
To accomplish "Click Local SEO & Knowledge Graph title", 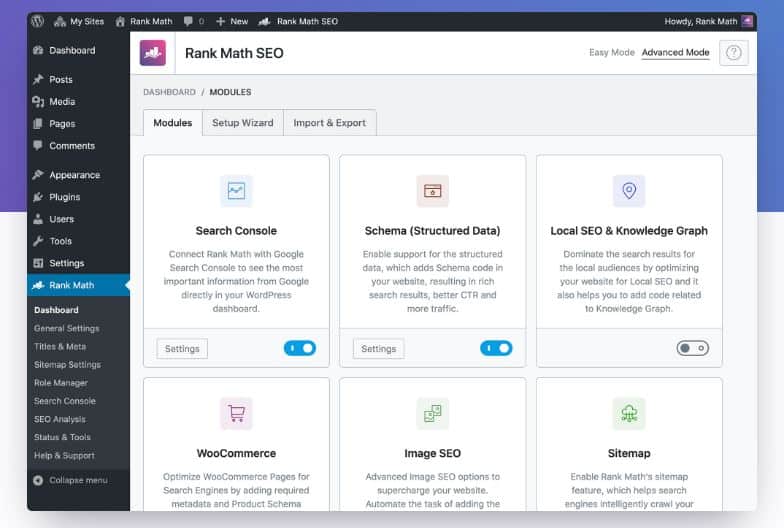I will tap(629, 231).
